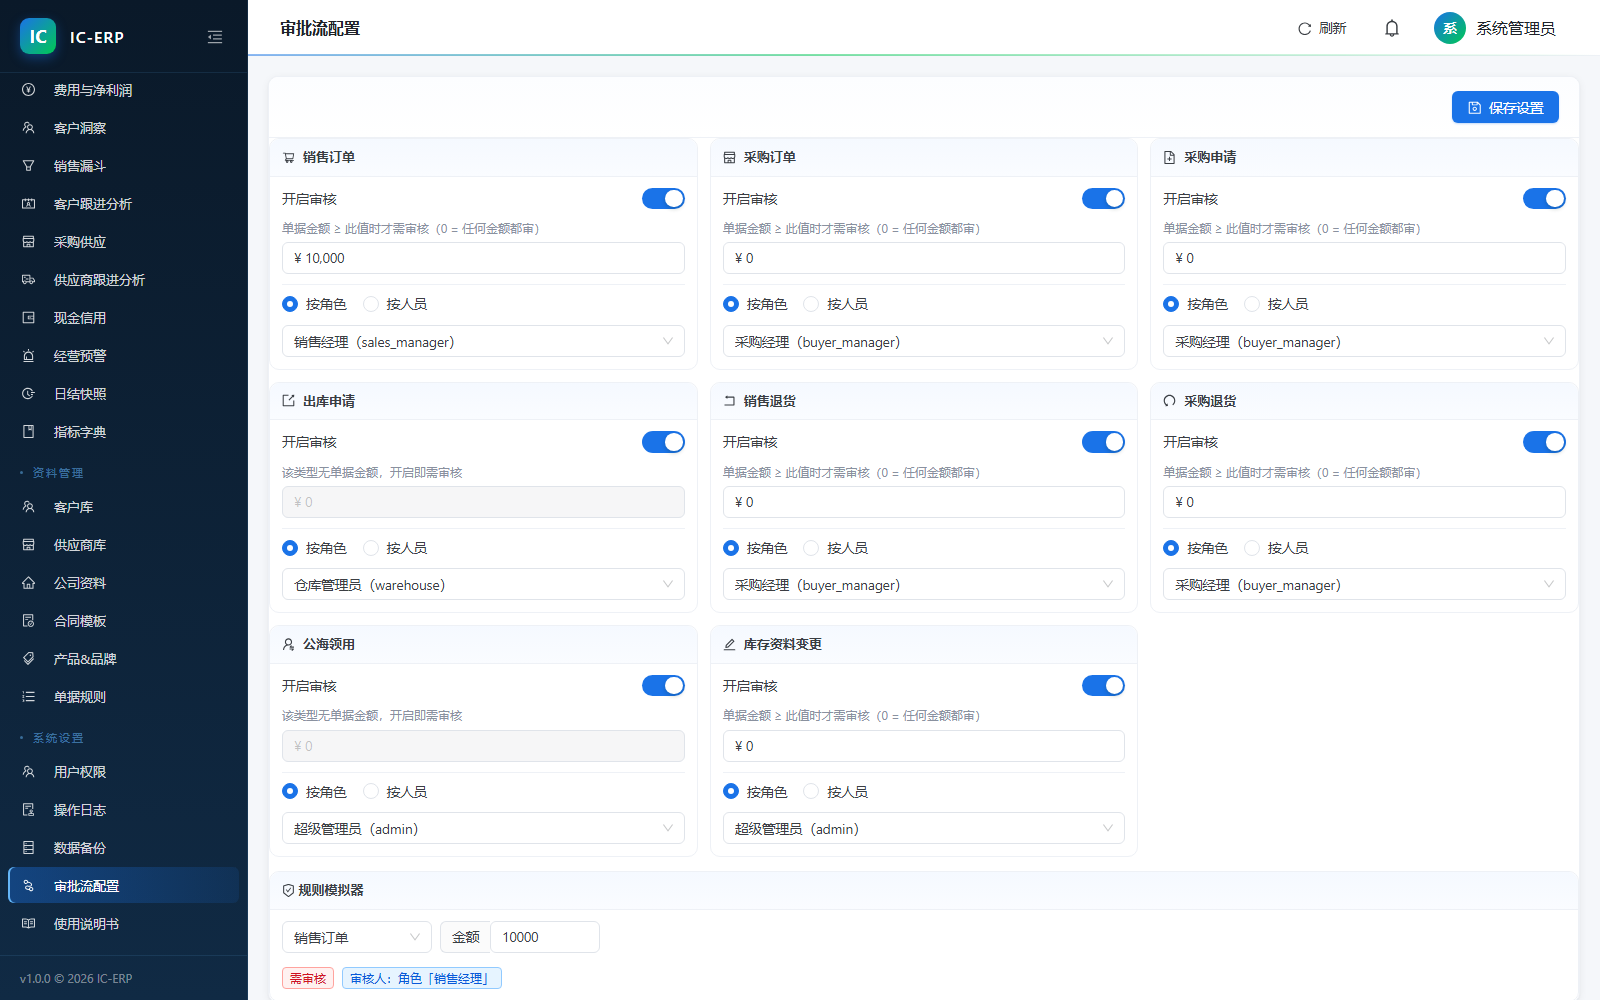Open 采购申请 card's 采购经理 role dropdown
Screen dimensions: 1600x1000
click(1364, 342)
